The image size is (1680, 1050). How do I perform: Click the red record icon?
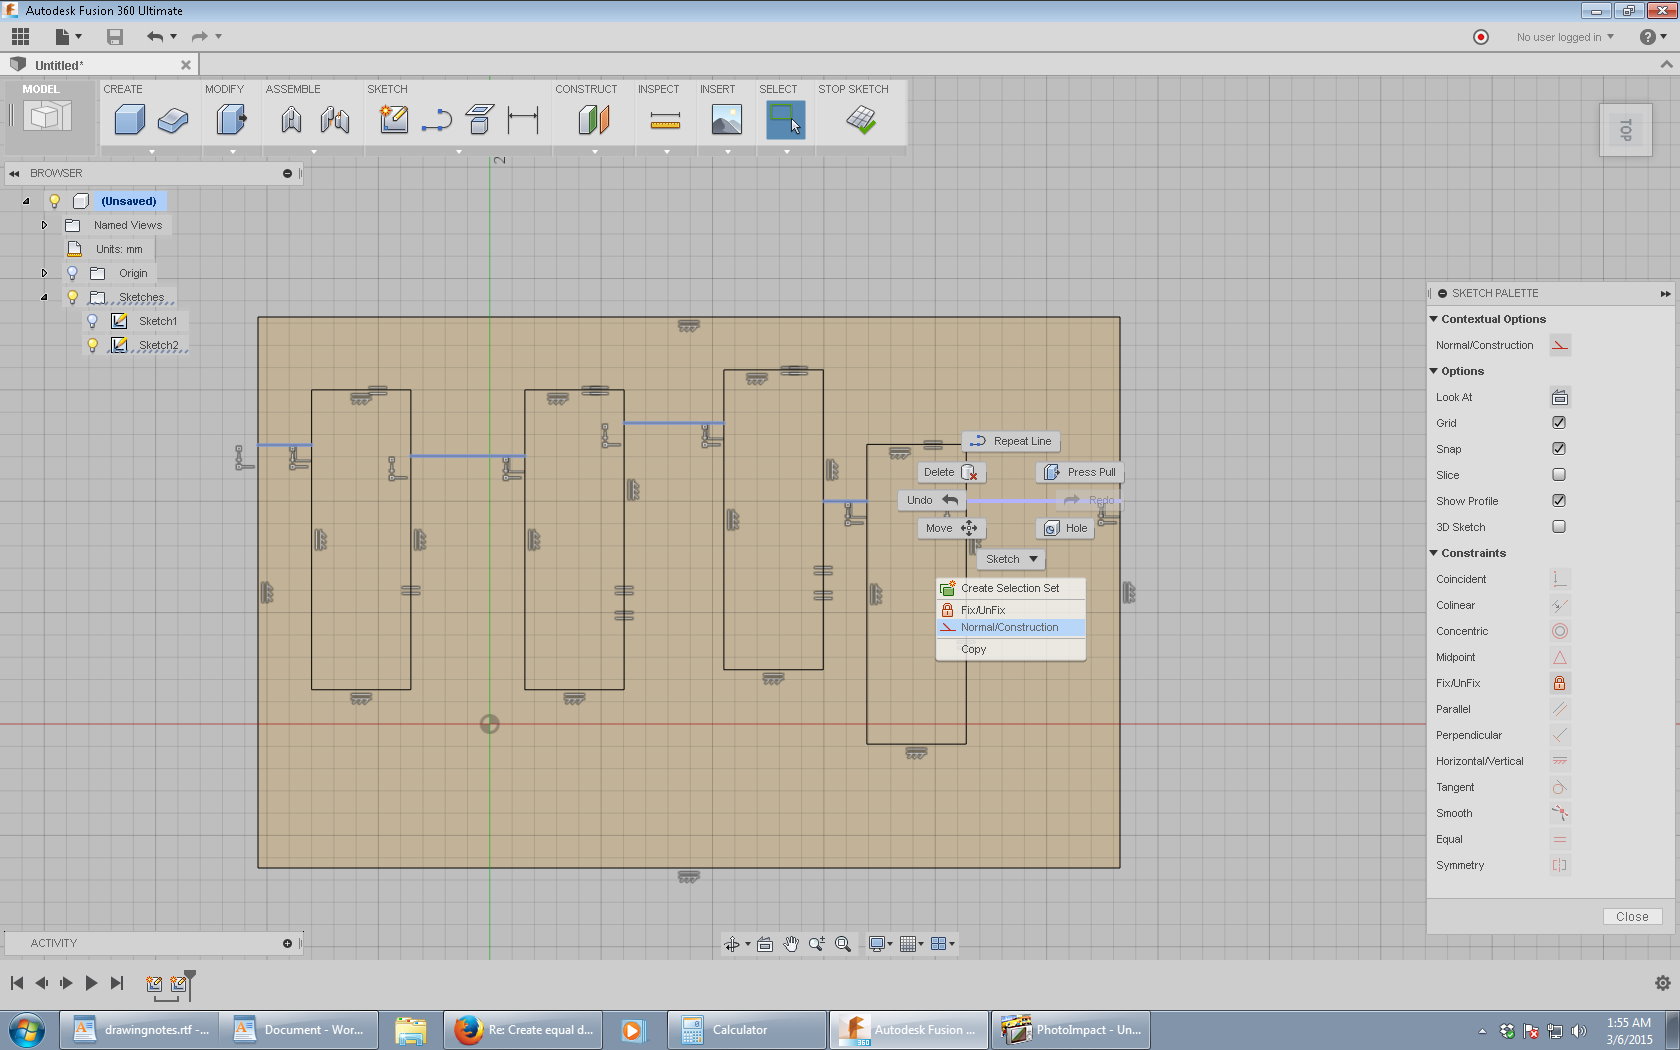pos(1481,37)
